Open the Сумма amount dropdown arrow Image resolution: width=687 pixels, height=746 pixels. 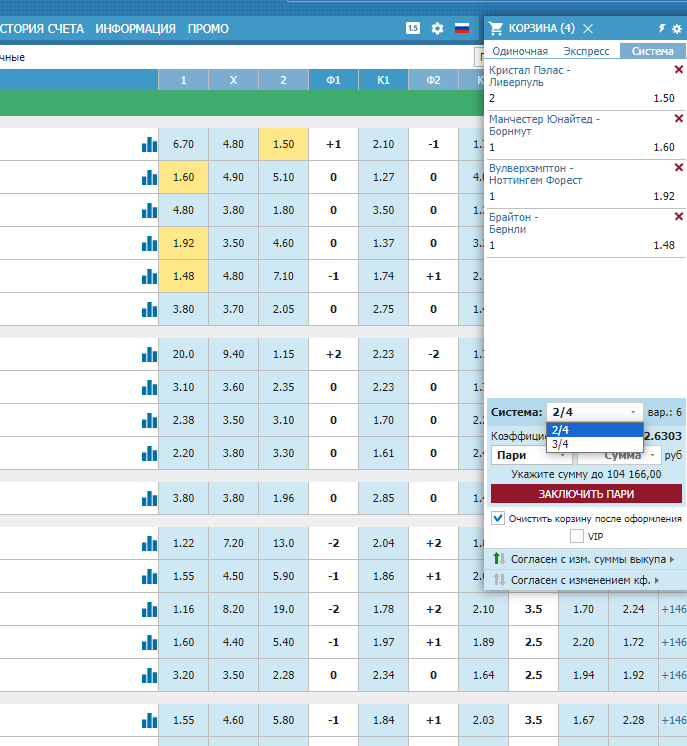click(x=653, y=455)
